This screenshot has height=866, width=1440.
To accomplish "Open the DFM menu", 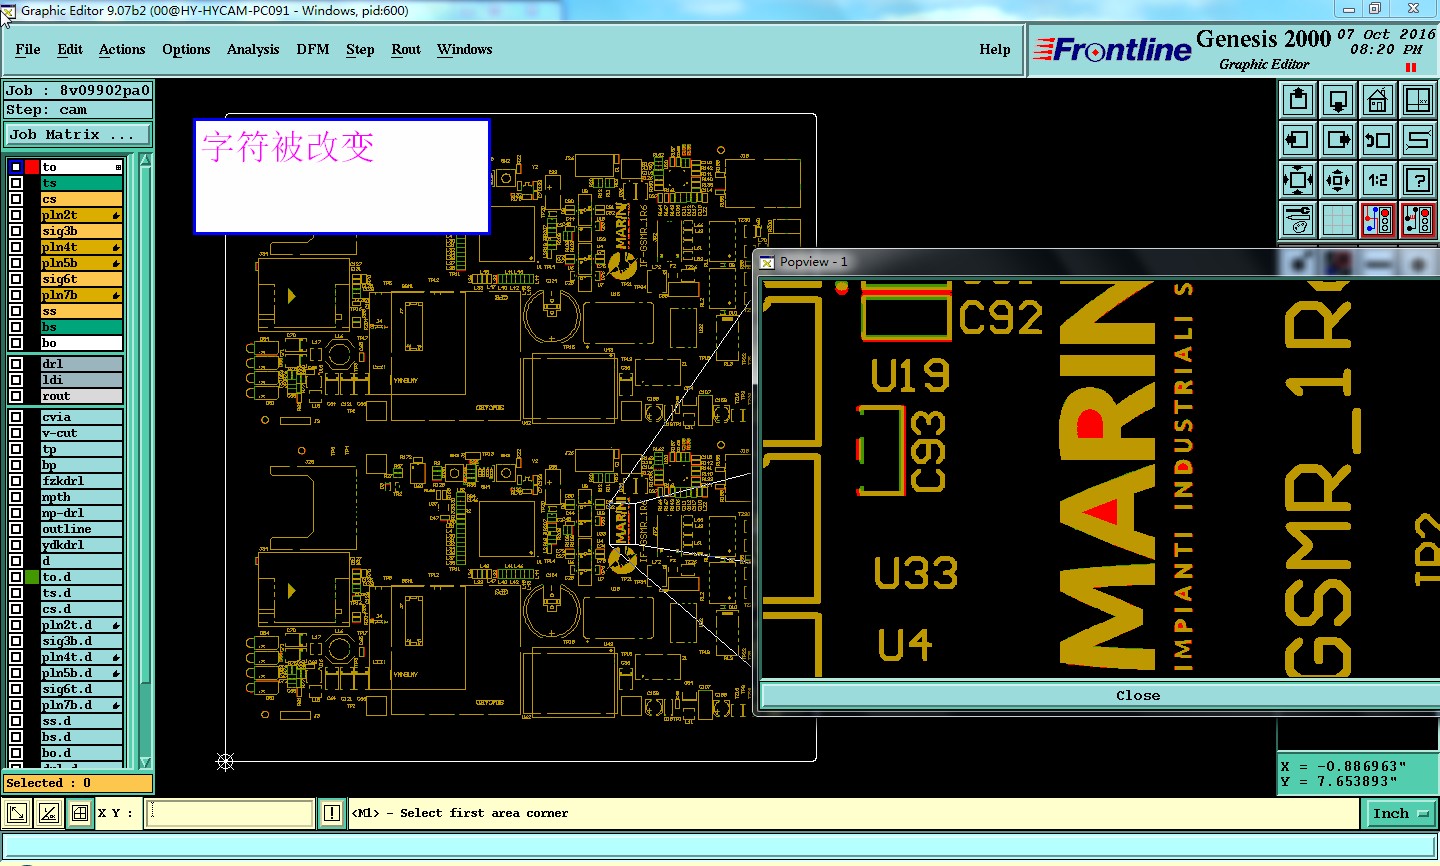I will [313, 49].
